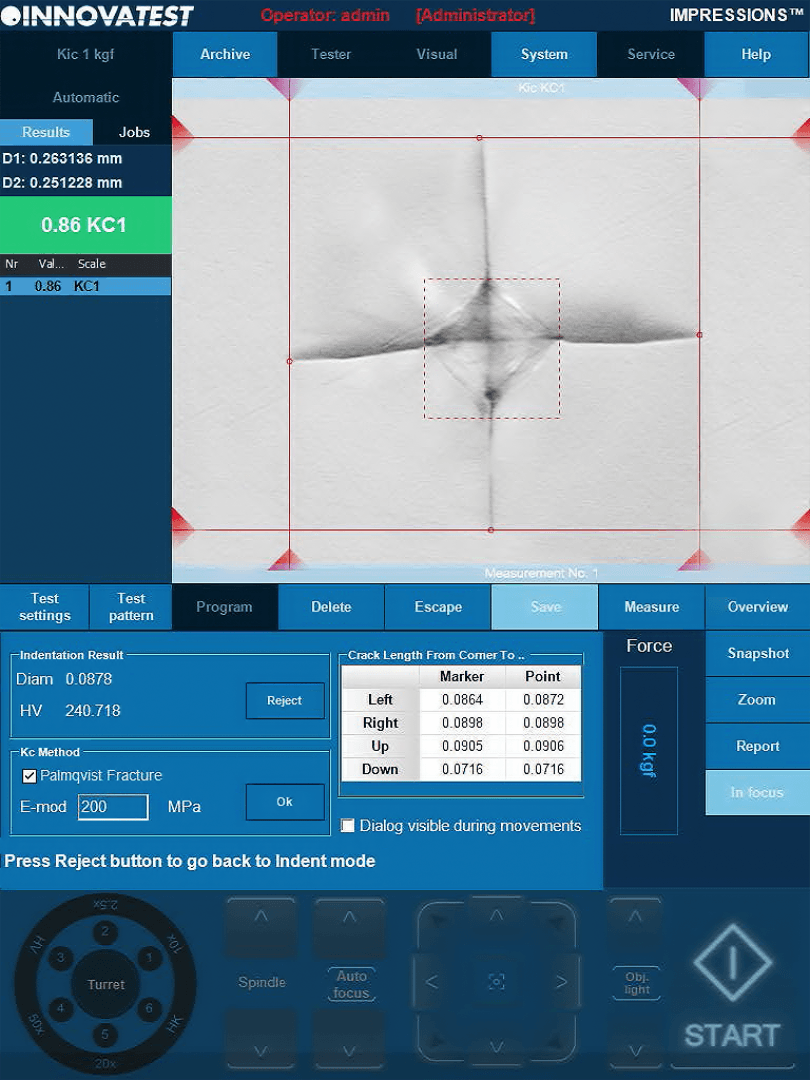Click the Turret center button
Viewport: 810px width, 1080px height.
tap(105, 984)
